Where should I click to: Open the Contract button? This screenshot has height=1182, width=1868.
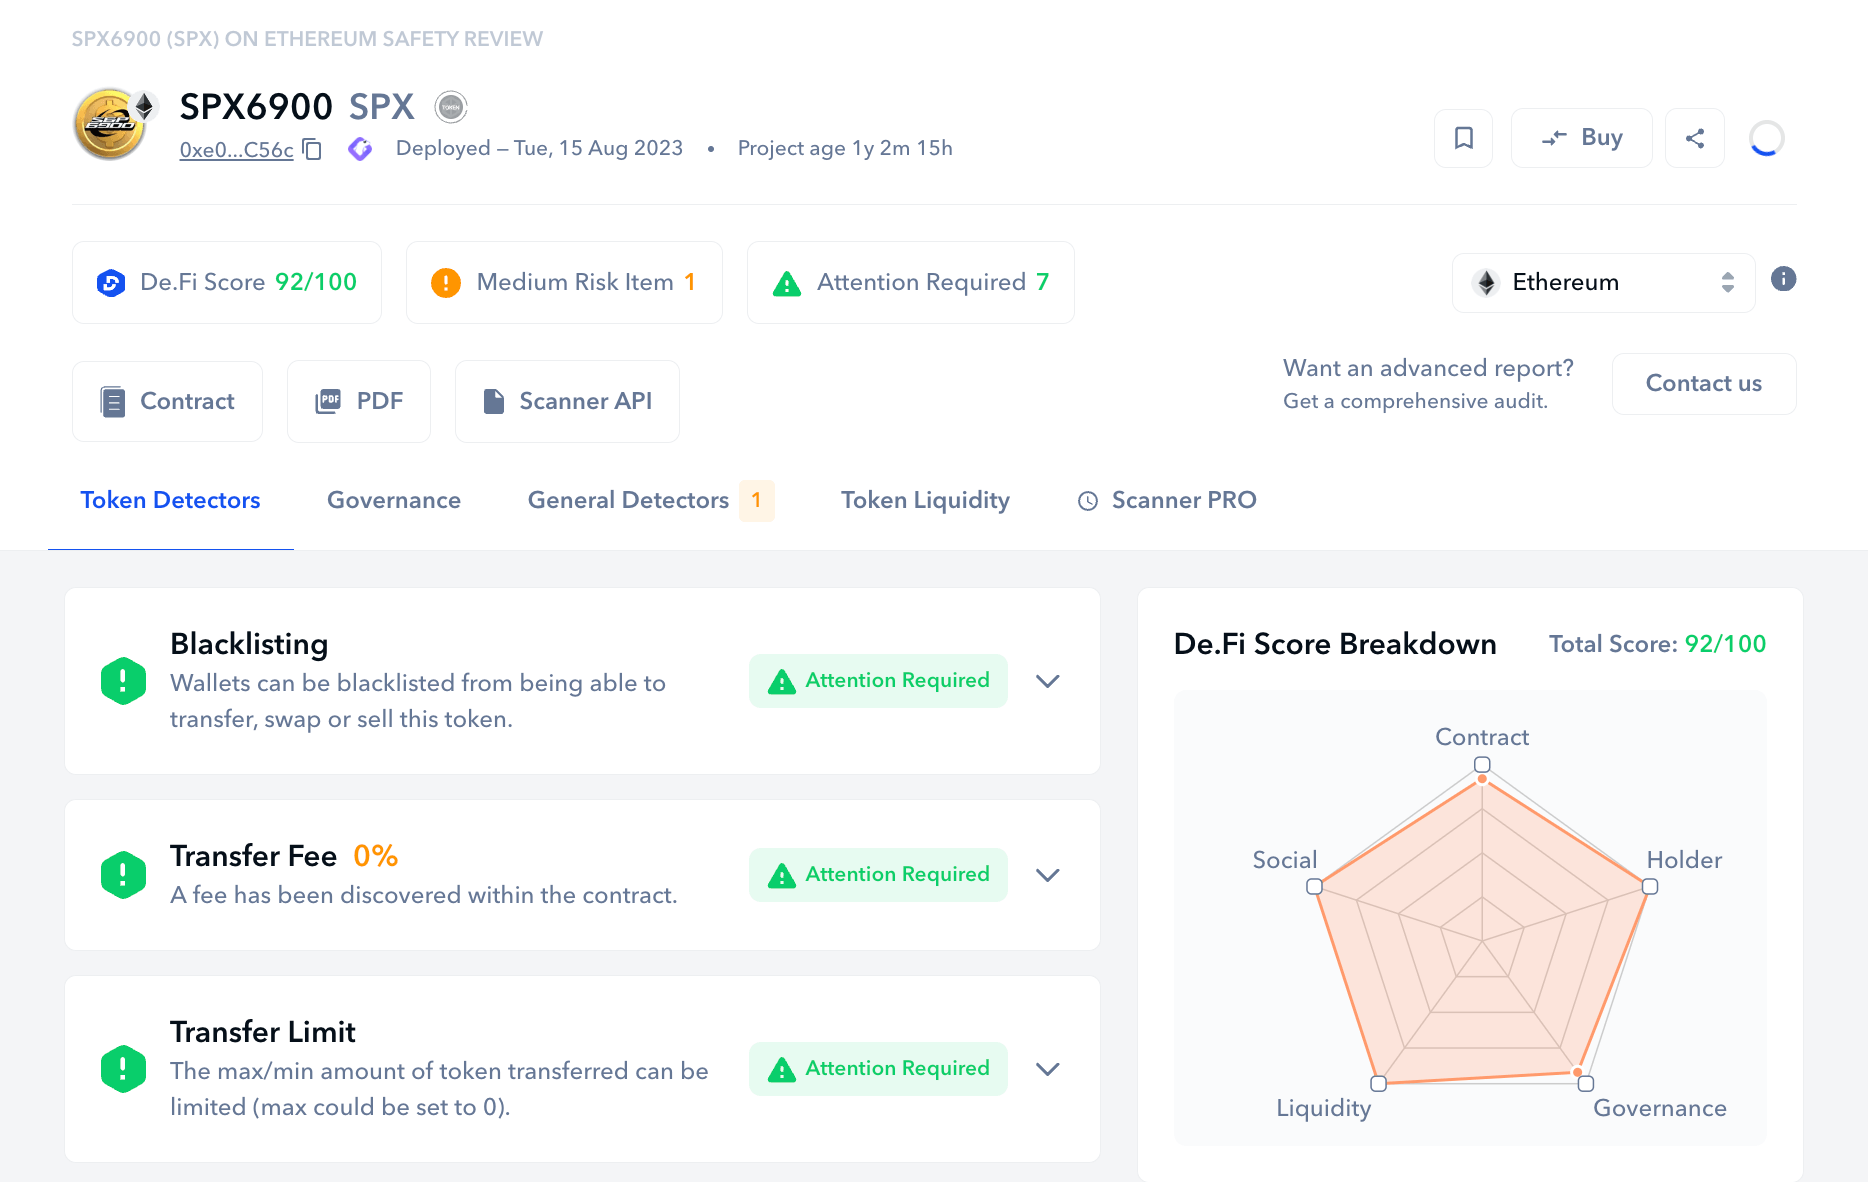168,401
